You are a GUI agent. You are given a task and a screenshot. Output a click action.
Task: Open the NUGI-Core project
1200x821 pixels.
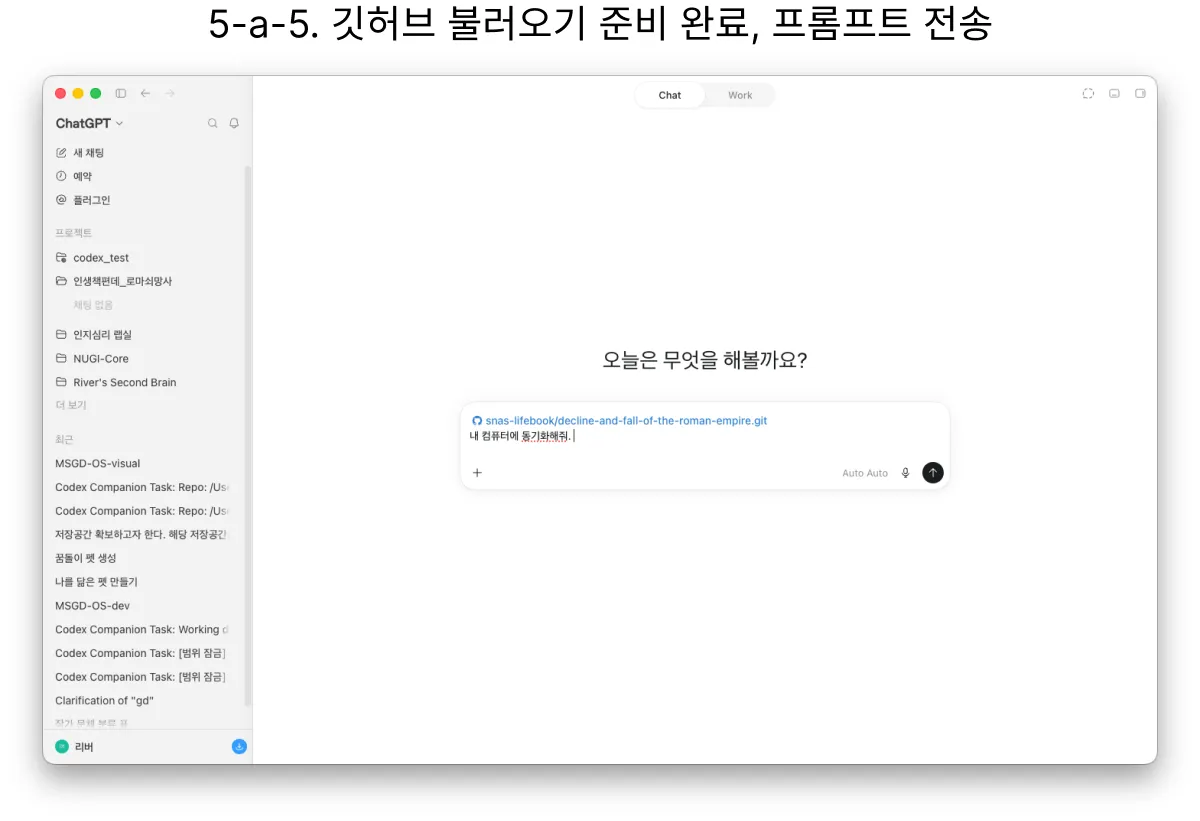pos(92,358)
